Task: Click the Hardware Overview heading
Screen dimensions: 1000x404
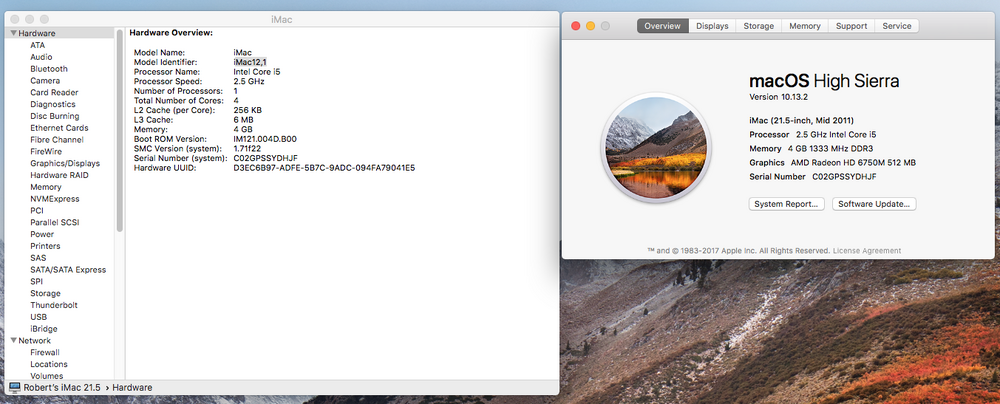Action: (171, 33)
